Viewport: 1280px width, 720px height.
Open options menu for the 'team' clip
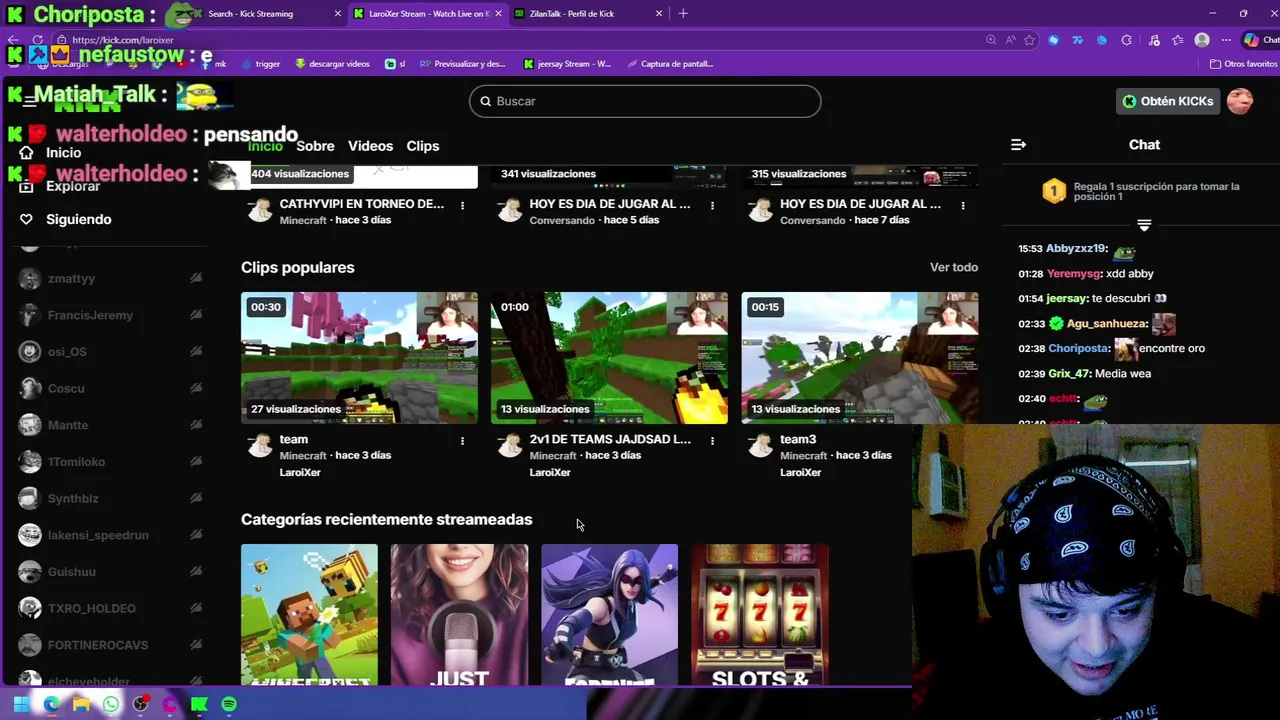pos(462,440)
